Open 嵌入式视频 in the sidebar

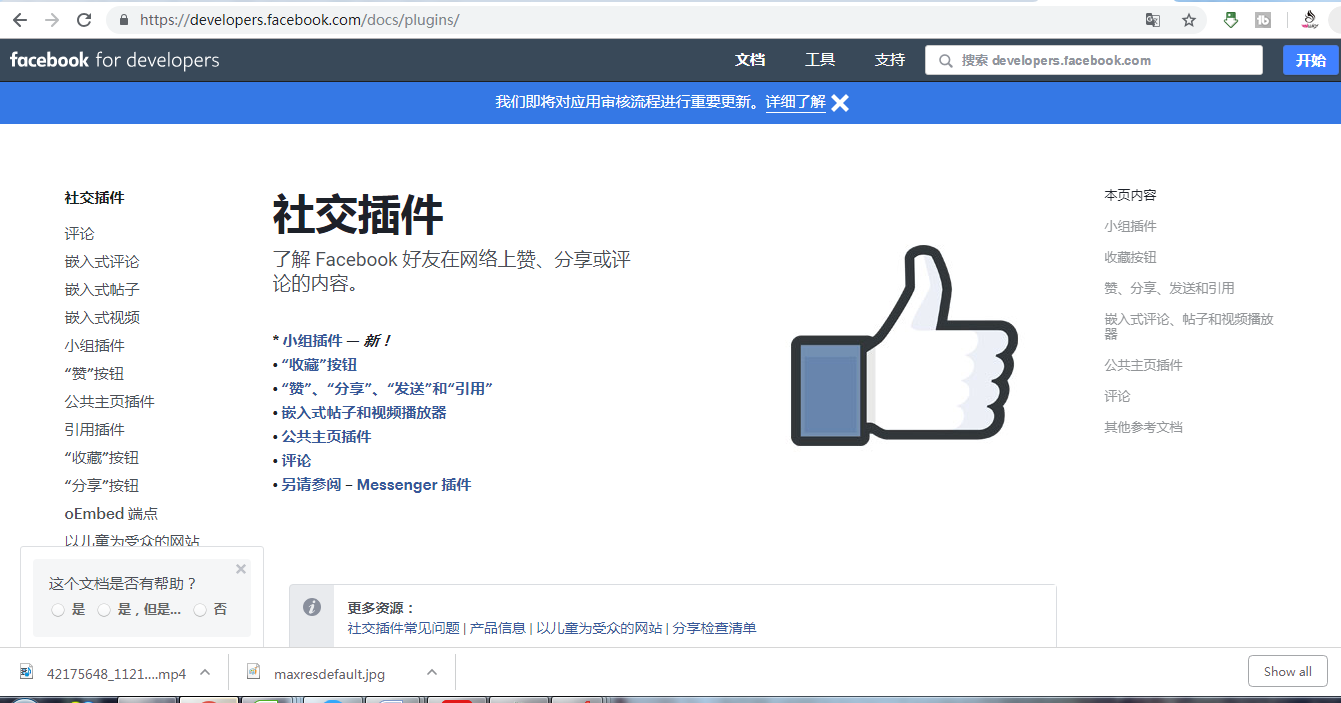pyautogui.click(x=102, y=317)
